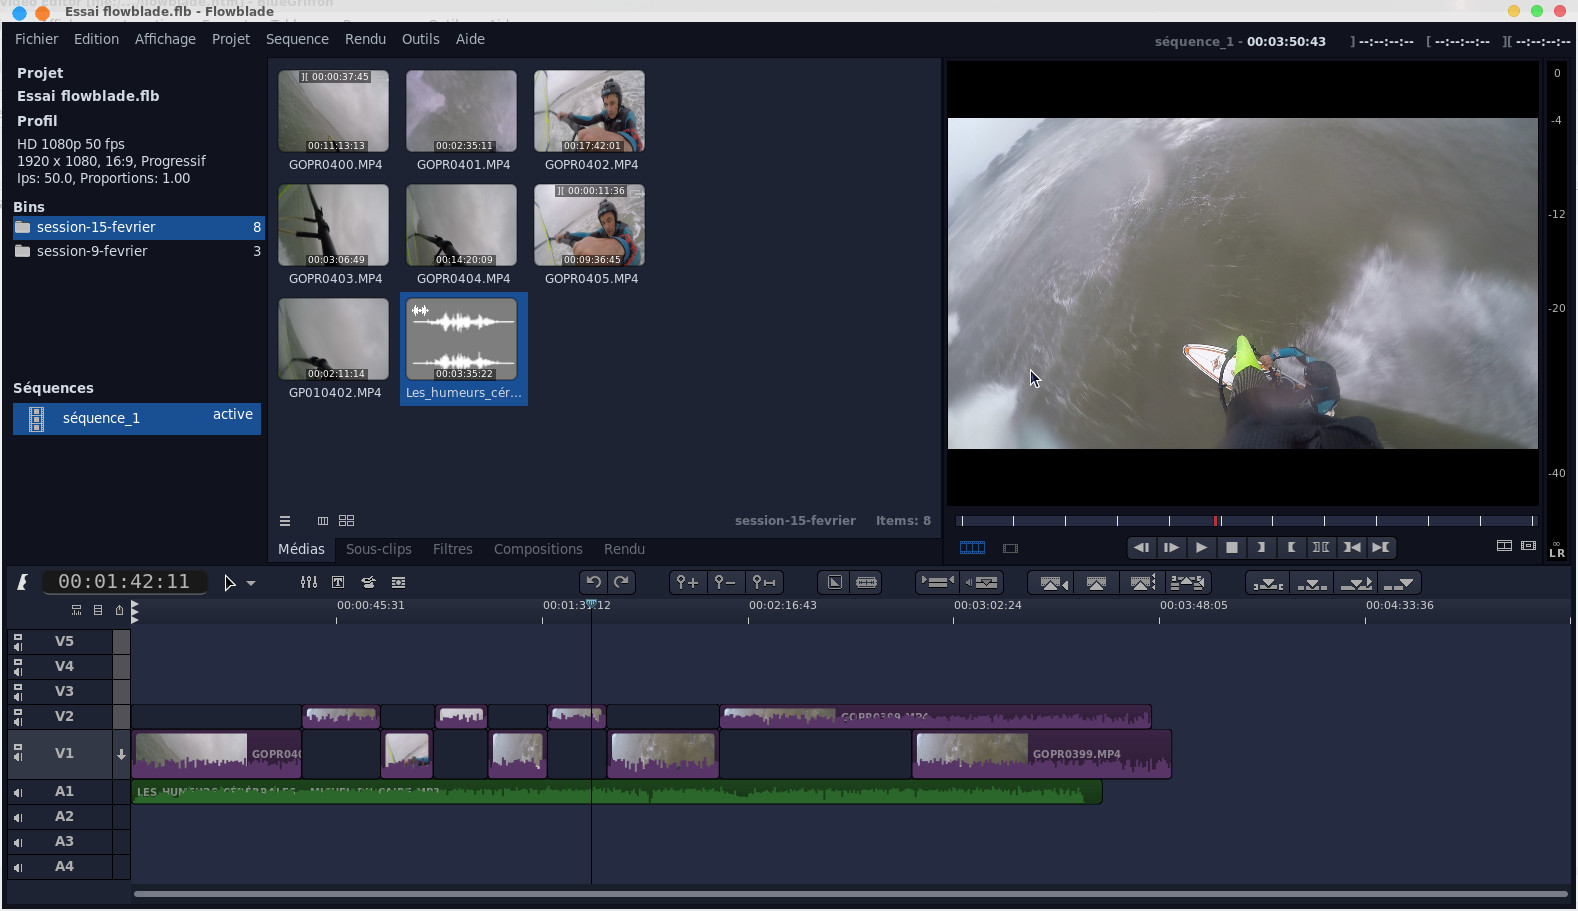Click the icon right of the titler
The image size is (1578, 911).
[368, 582]
